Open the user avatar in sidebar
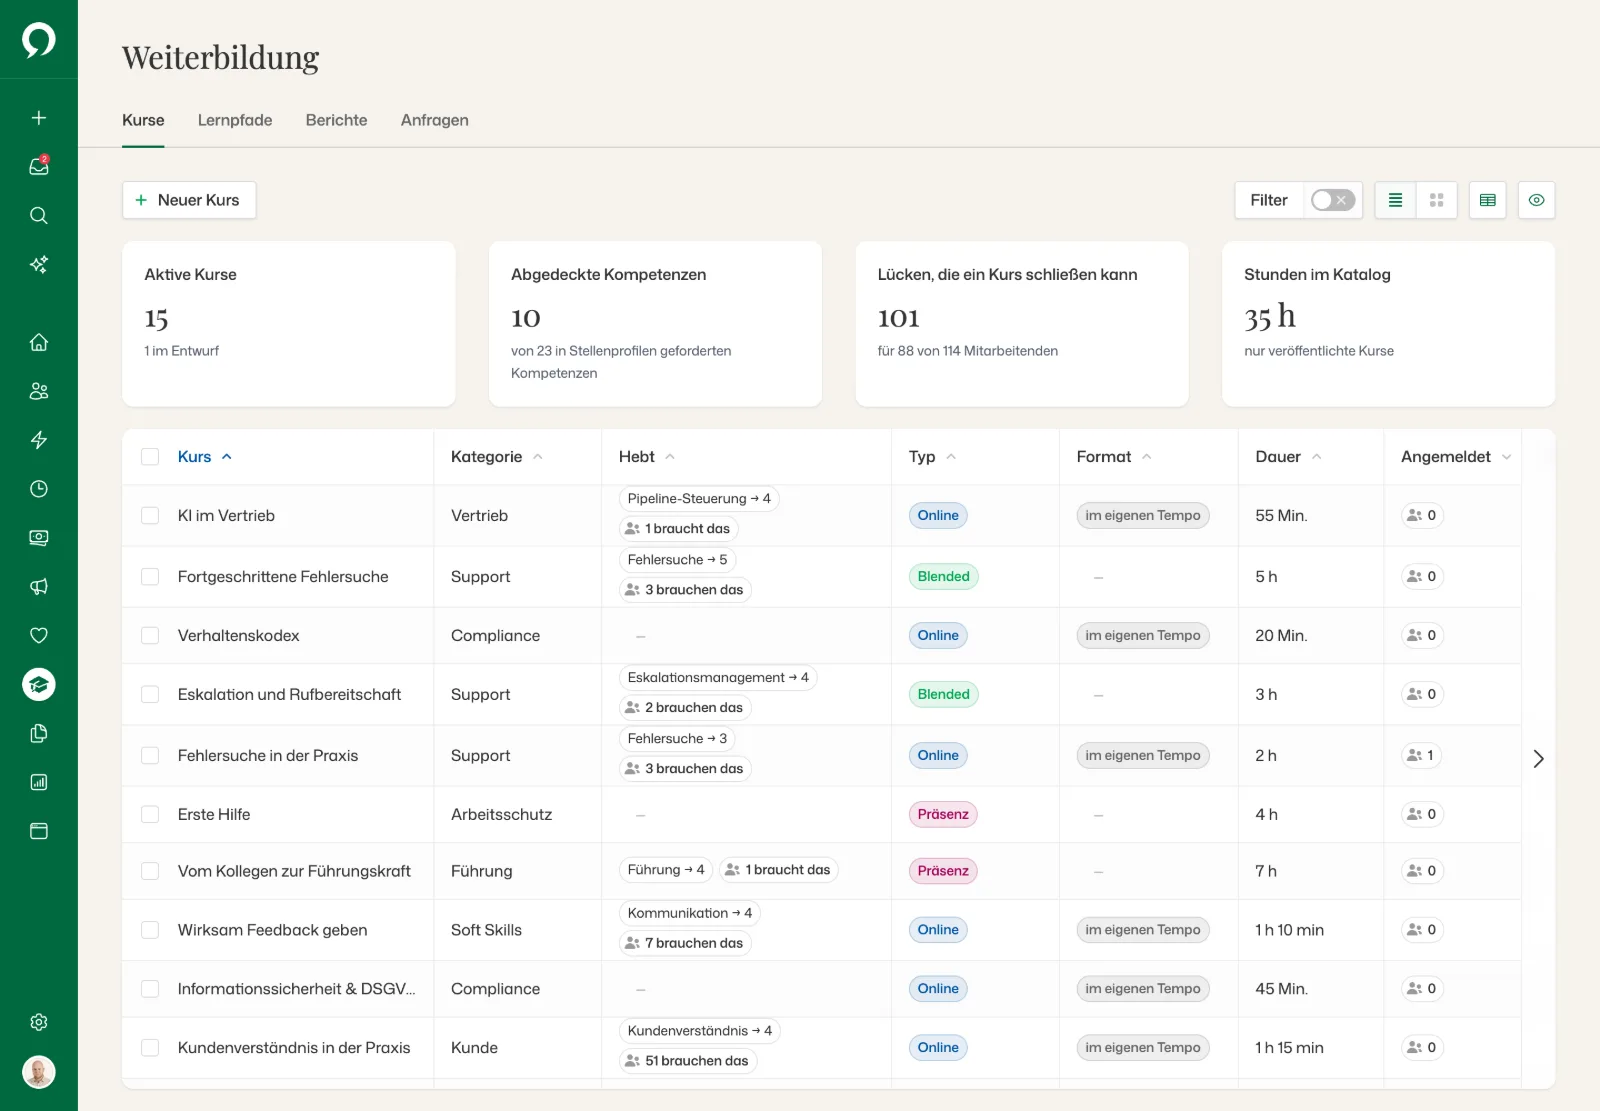1600x1111 pixels. 39,1073
